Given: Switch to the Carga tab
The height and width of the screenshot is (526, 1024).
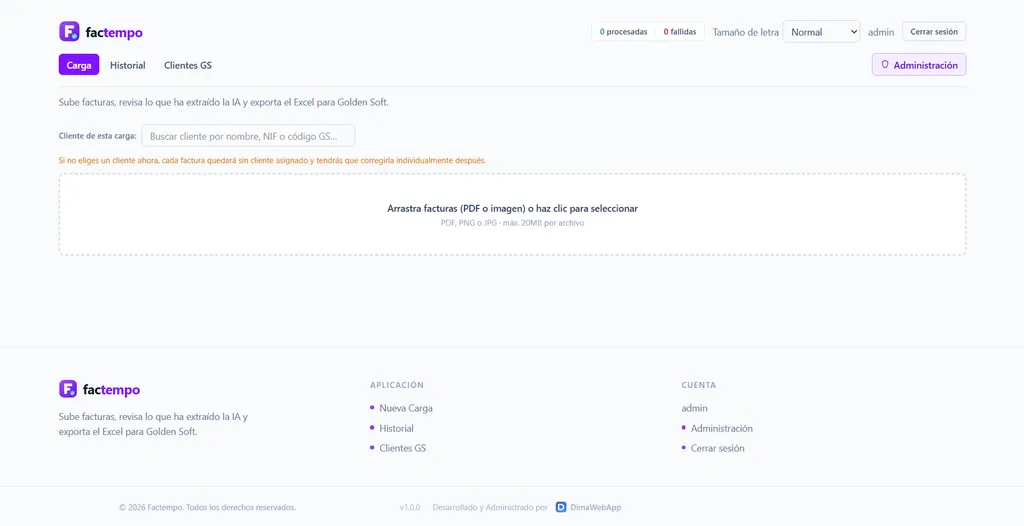Looking at the screenshot, I should pyautogui.click(x=79, y=65).
